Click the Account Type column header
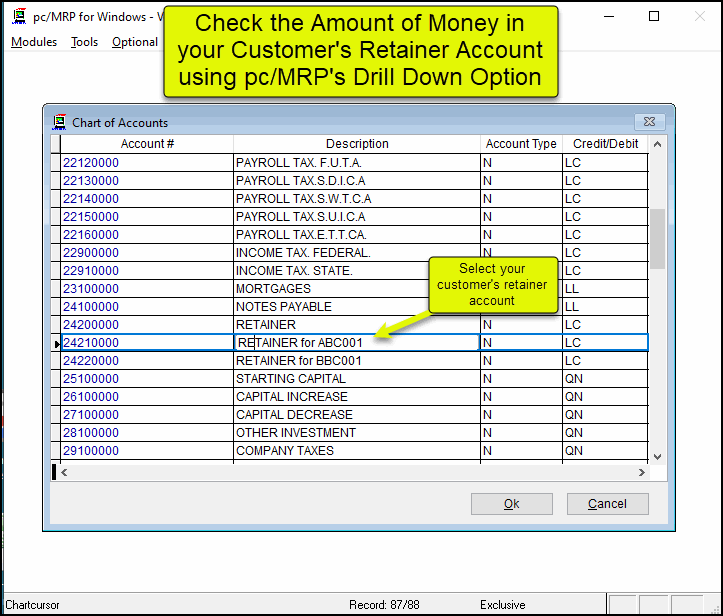 tap(521, 144)
